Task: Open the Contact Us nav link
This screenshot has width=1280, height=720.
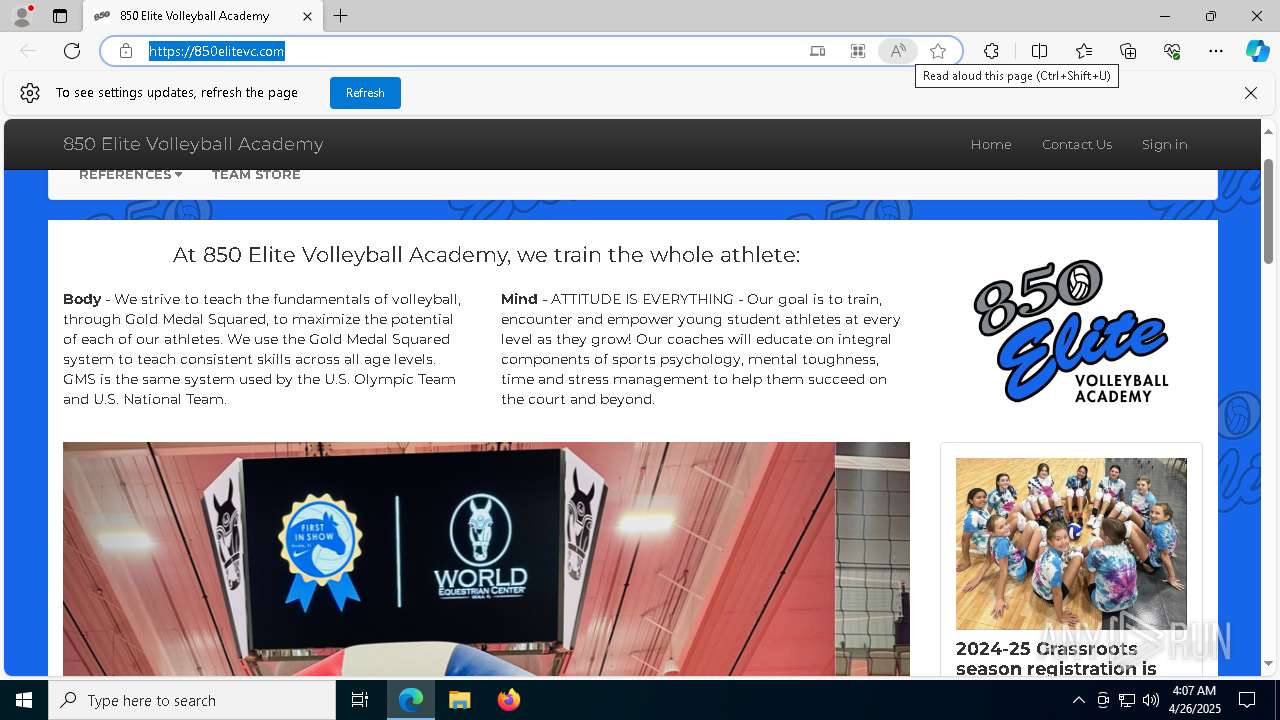Action: coord(1077,144)
